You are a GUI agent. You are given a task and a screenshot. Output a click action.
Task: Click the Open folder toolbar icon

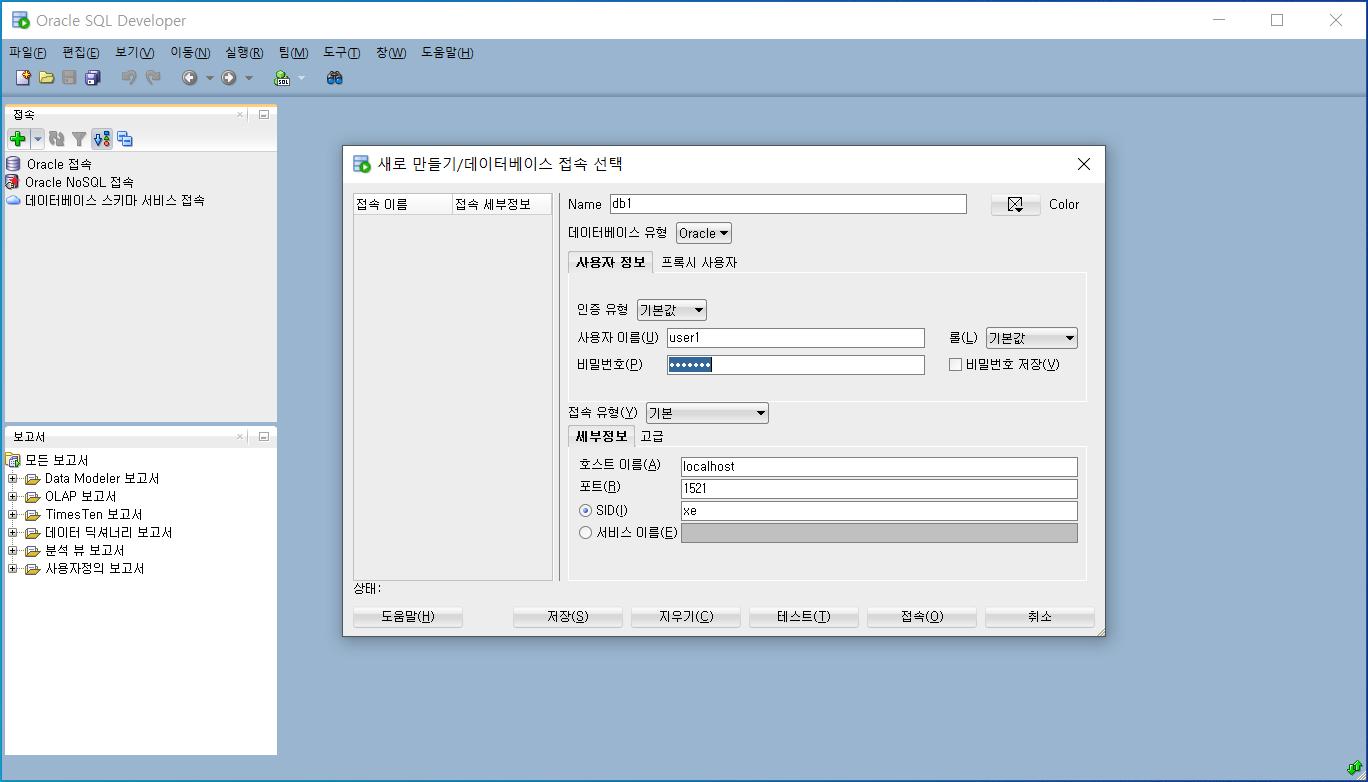[46, 78]
